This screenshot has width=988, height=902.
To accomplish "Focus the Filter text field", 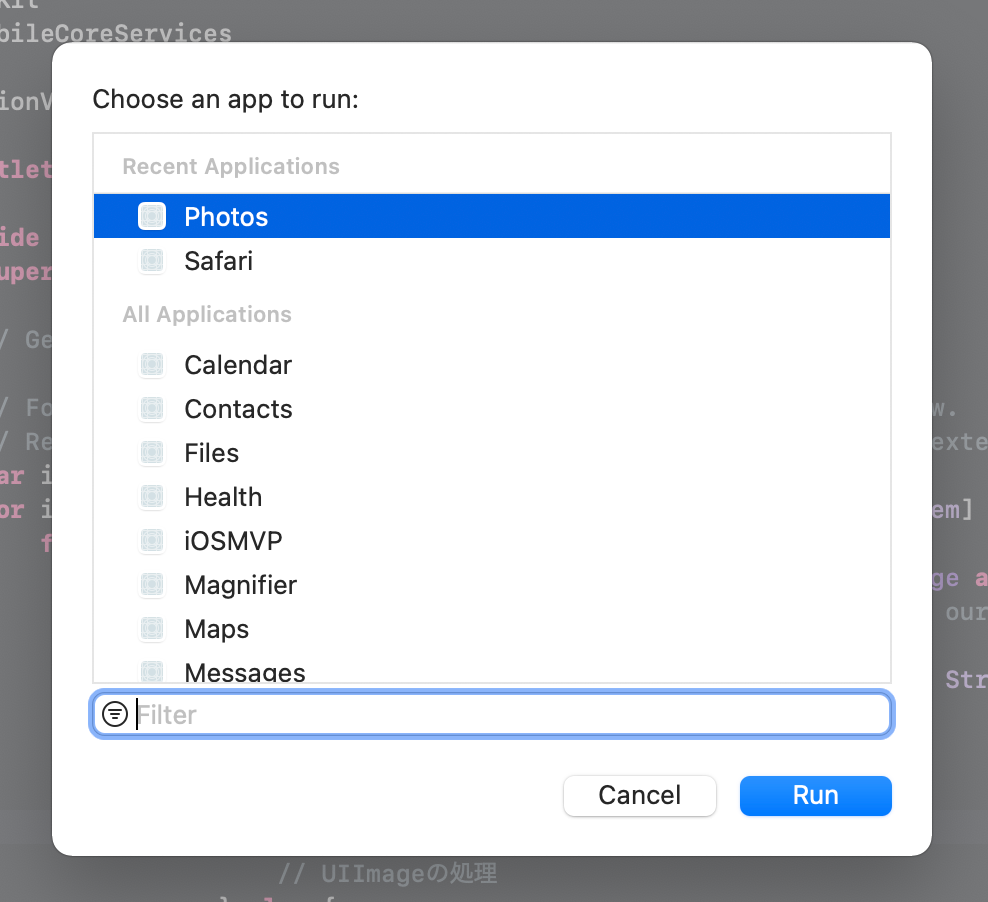I will tap(491, 714).
